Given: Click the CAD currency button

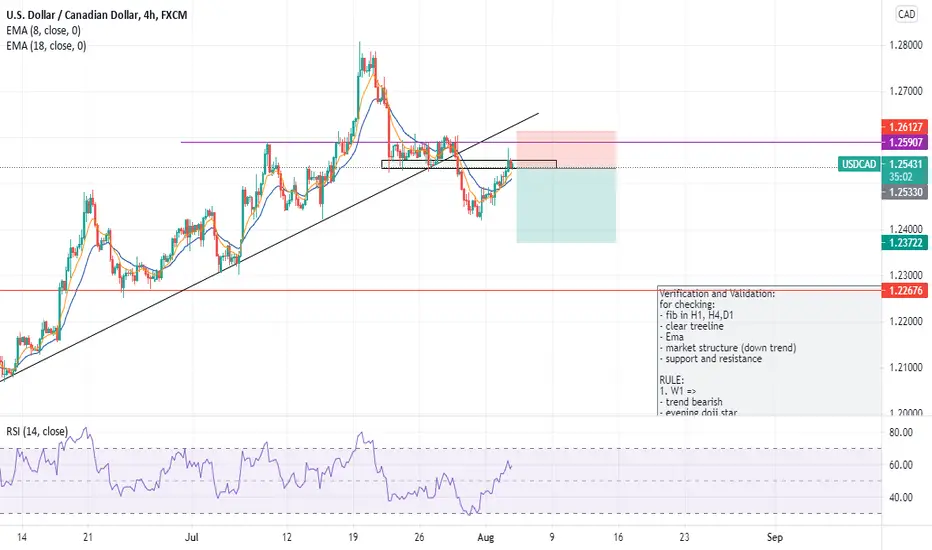Looking at the screenshot, I should pyautogui.click(x=906, y=14).
